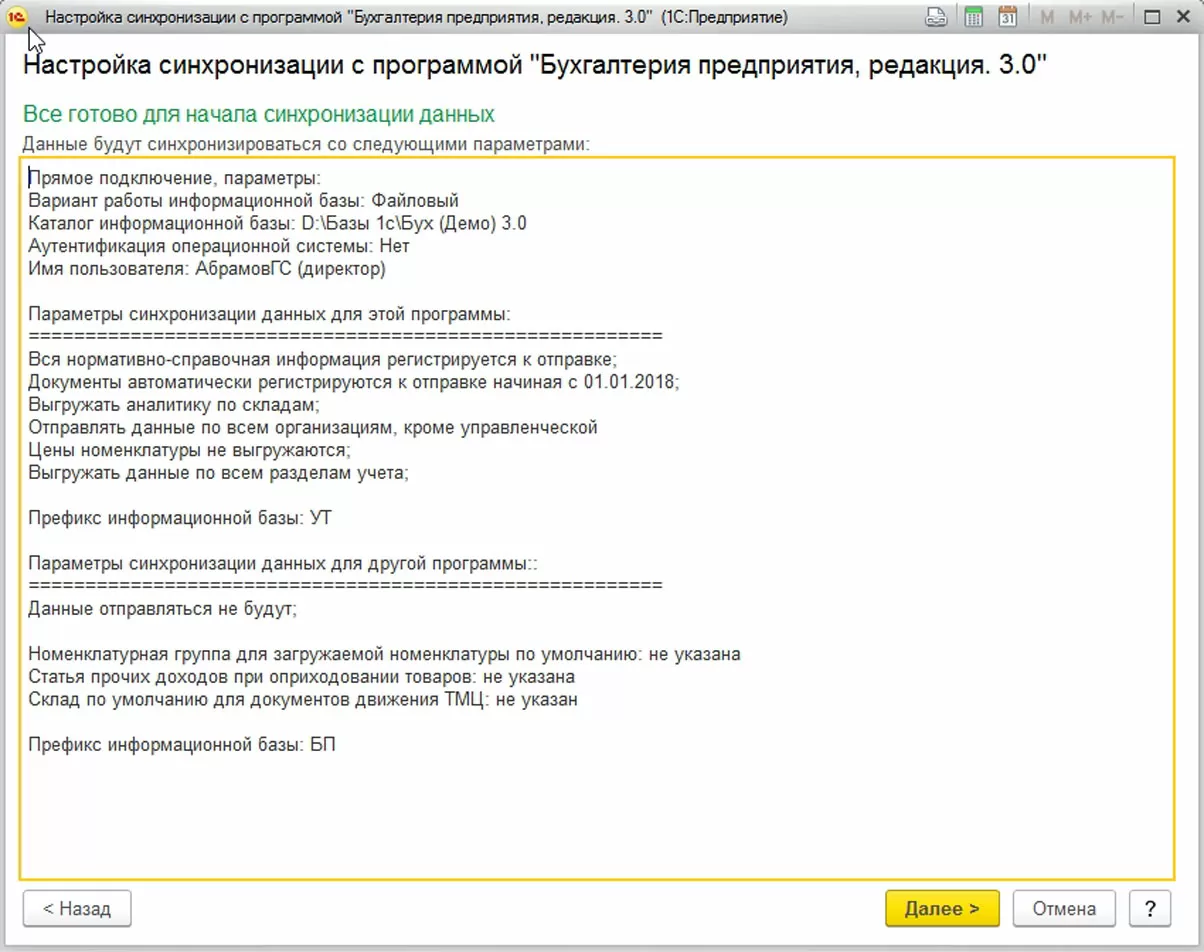The width and height of the screenshot is (1204, 952).
Task: Click the line mentioning date 01.01.2018
Action: 354,382
